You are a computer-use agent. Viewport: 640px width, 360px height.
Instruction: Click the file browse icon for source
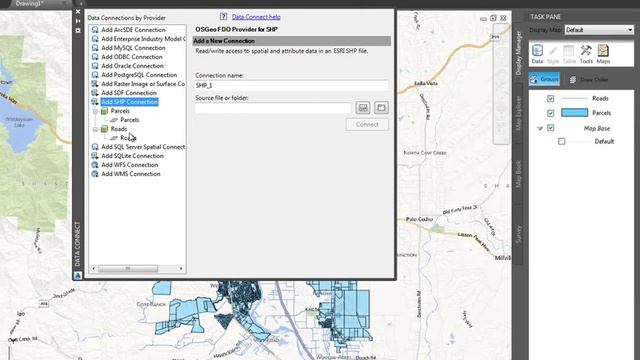(x=363, y=107)
